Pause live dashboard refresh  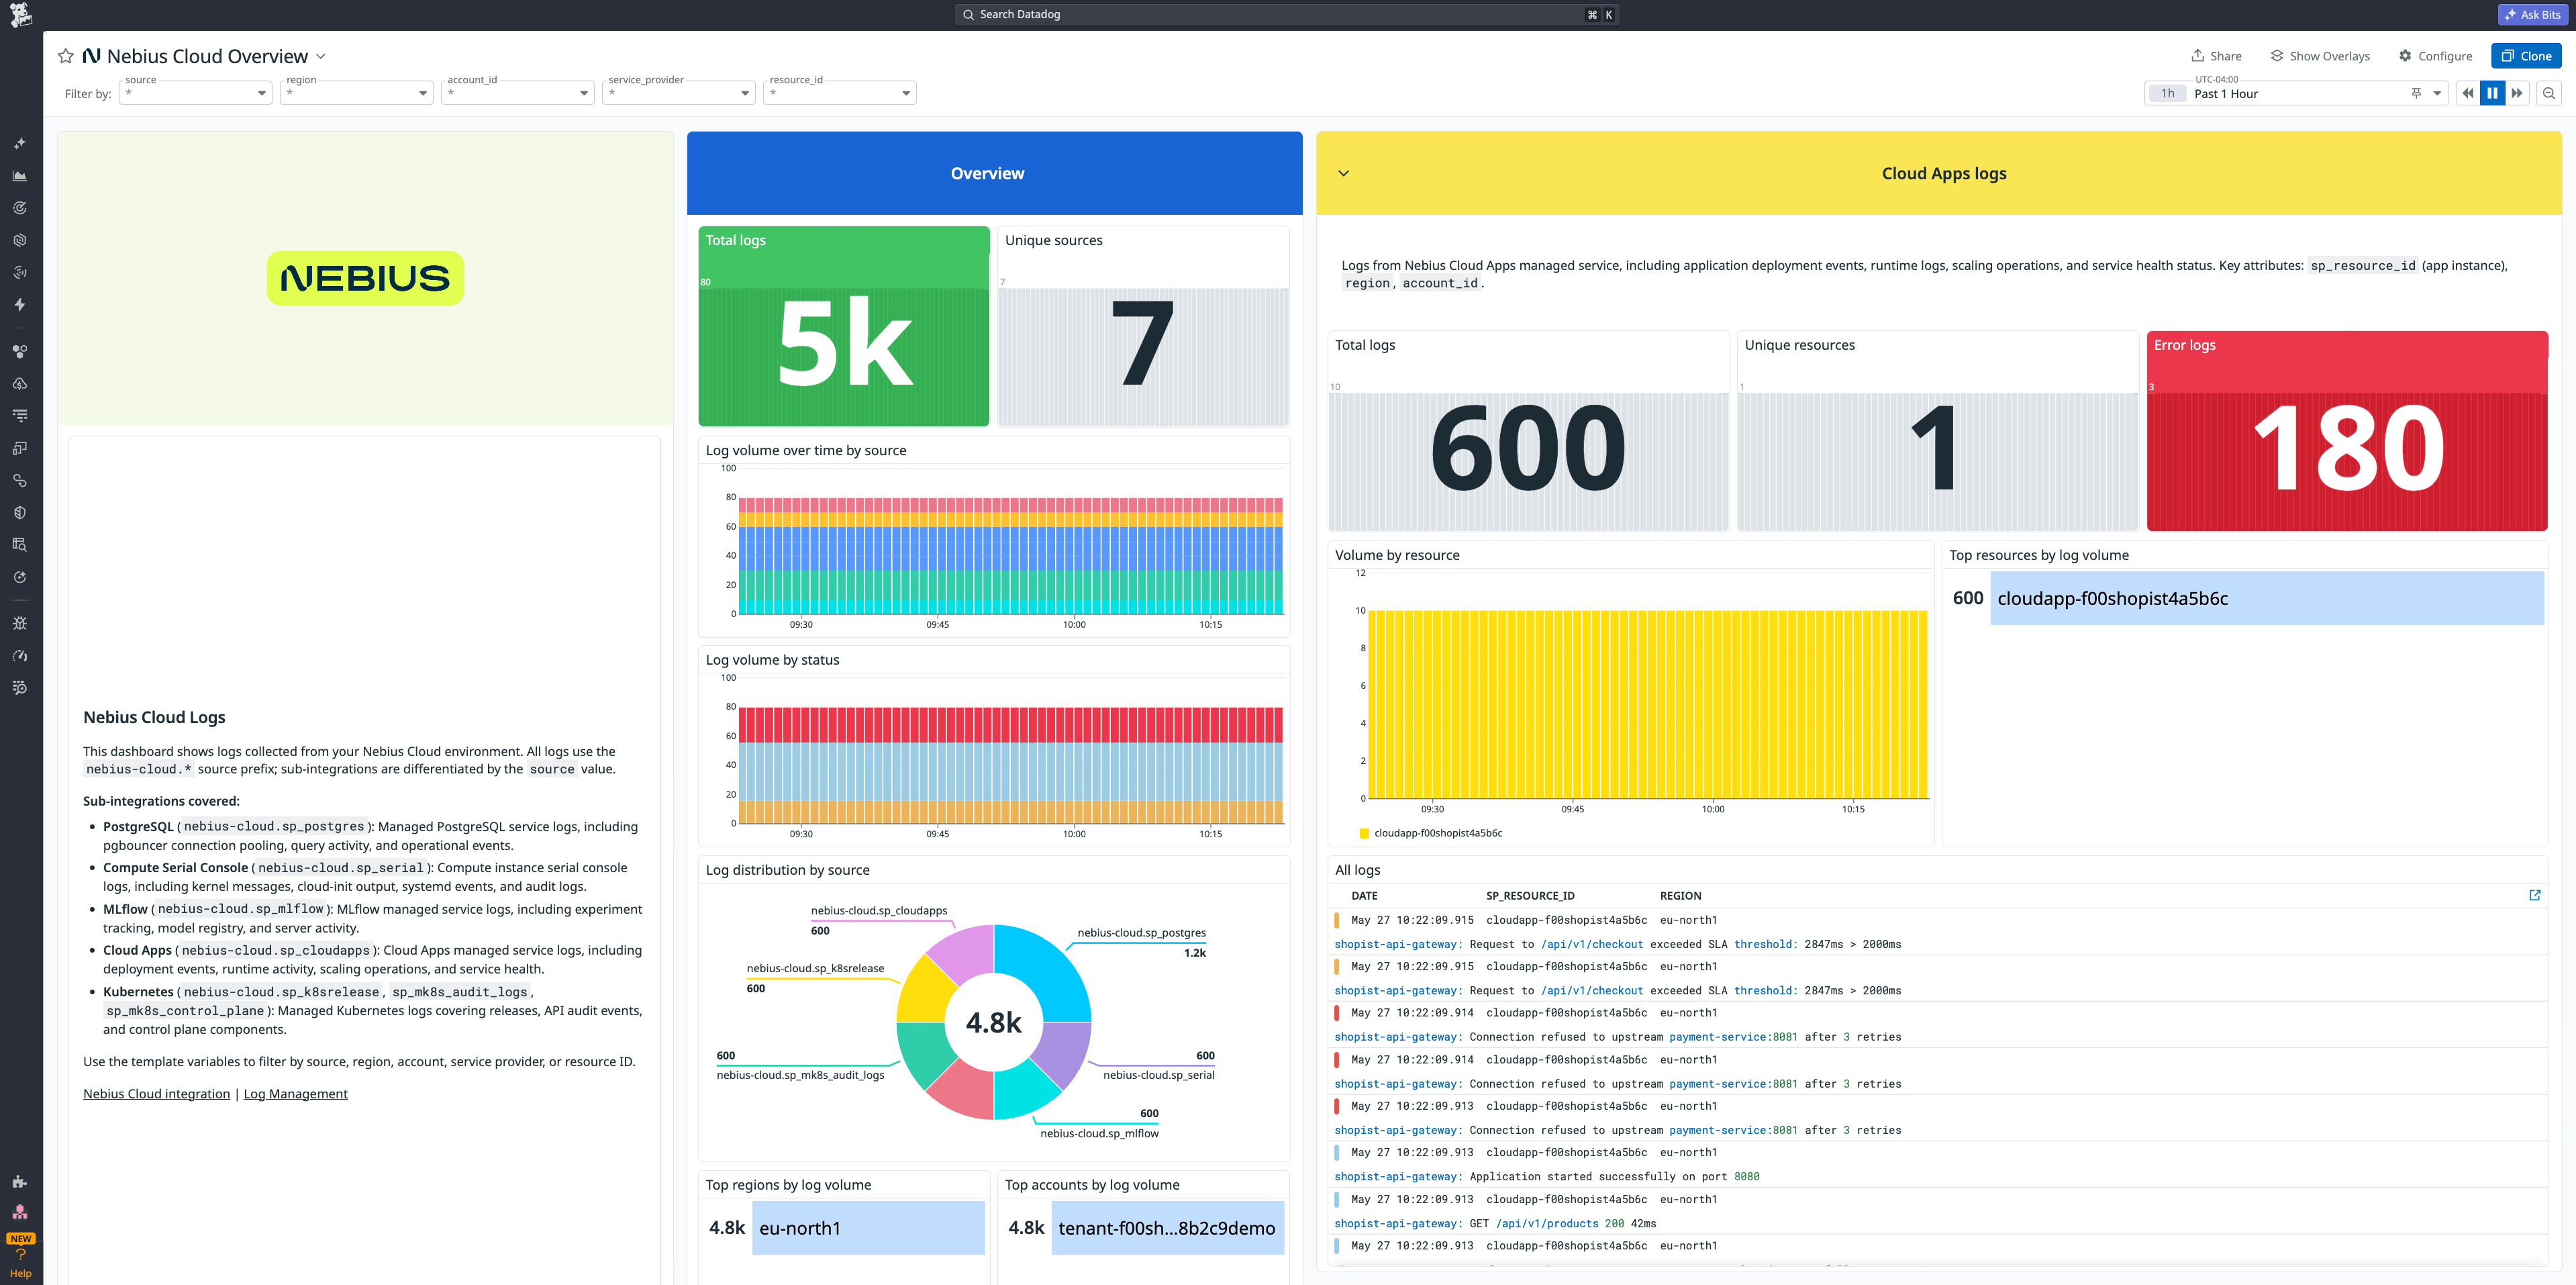(x=2492, y=93)
